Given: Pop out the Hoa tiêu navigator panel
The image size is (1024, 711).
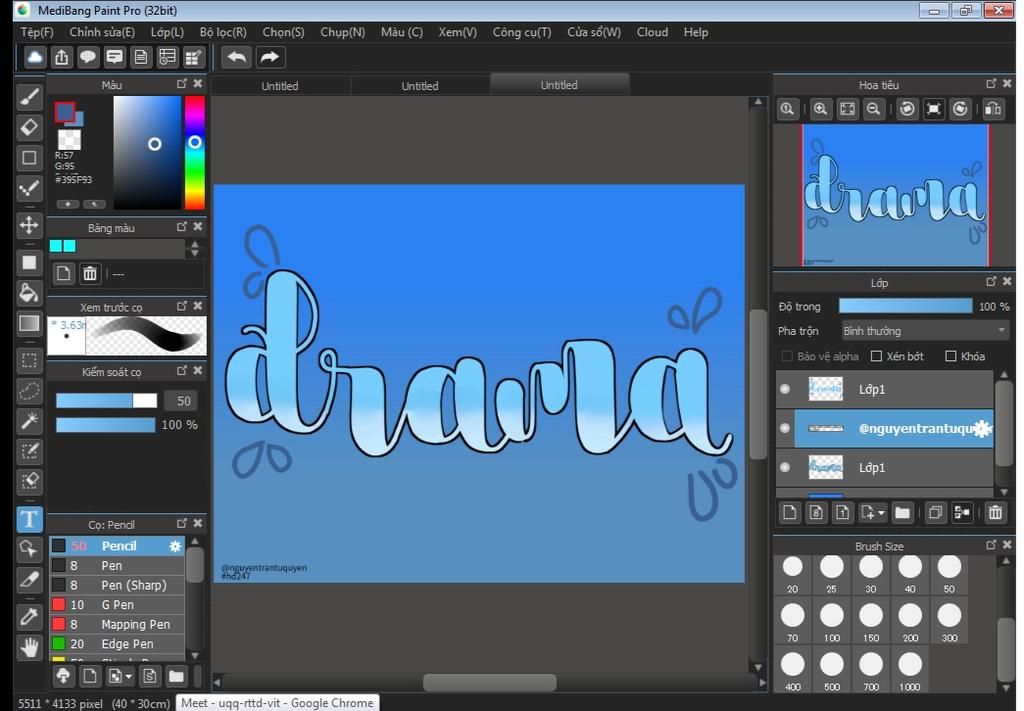Looking at the screenshot, I should tap(991, 84).
